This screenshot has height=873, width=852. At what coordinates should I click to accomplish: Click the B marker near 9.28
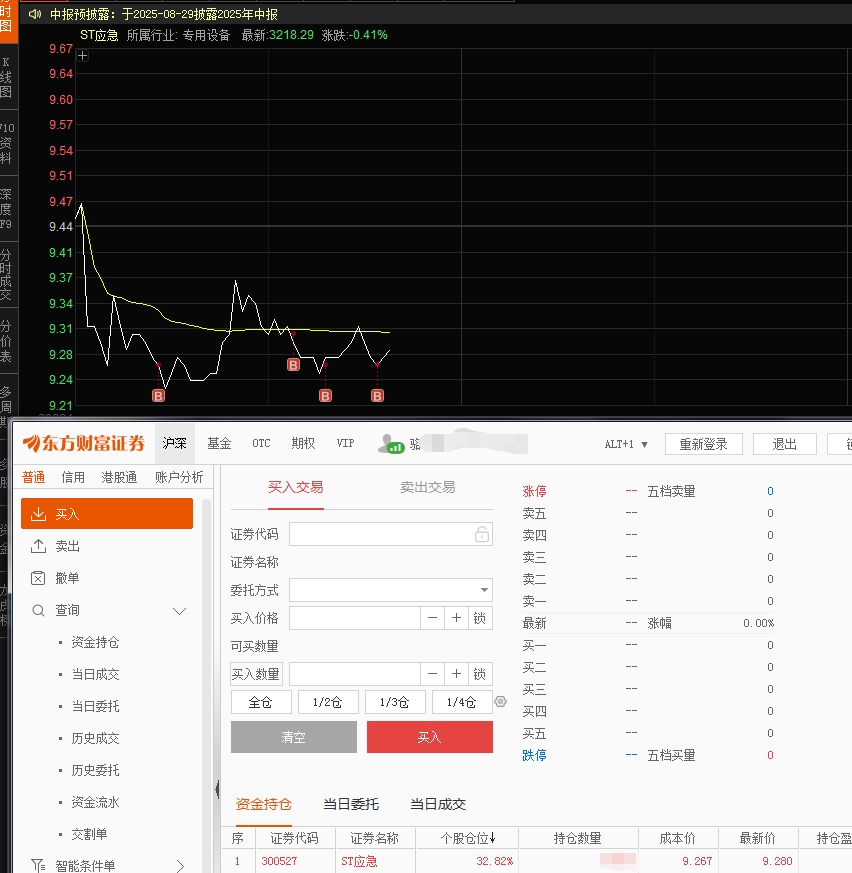click(293, 365)
